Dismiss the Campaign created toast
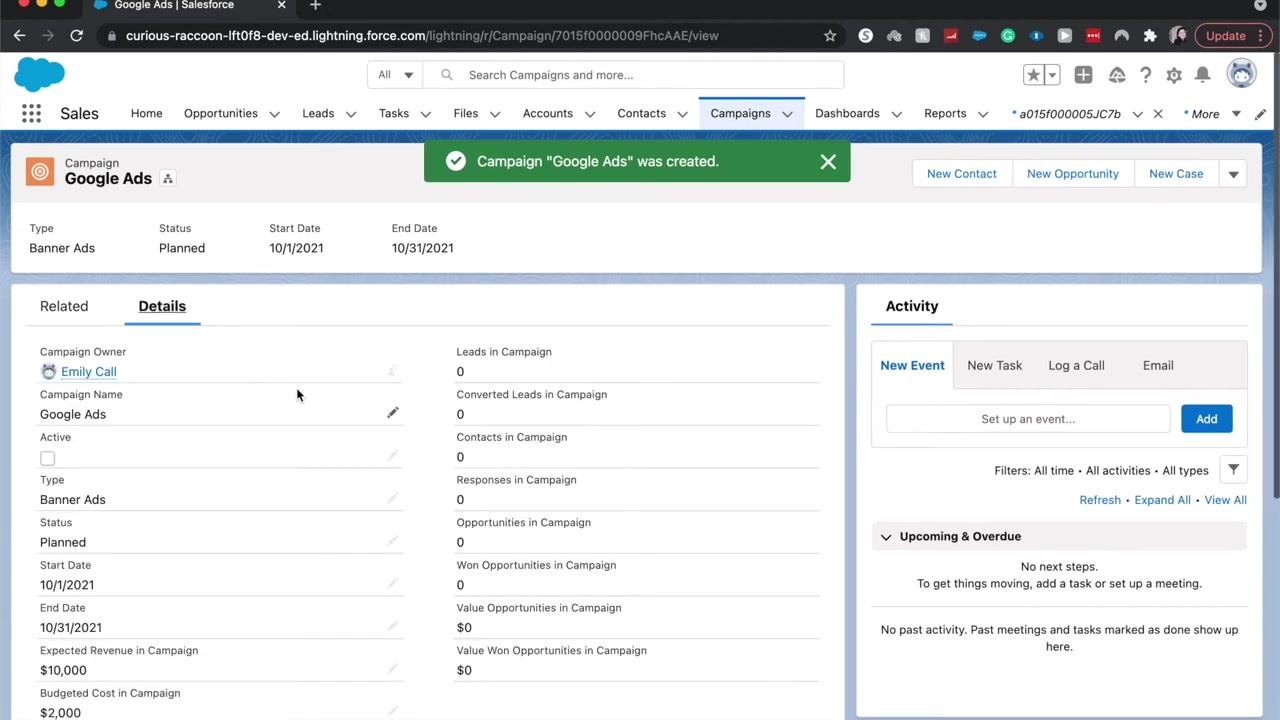This screenshot has width=1280, height=720. click(x=828, y=162)
